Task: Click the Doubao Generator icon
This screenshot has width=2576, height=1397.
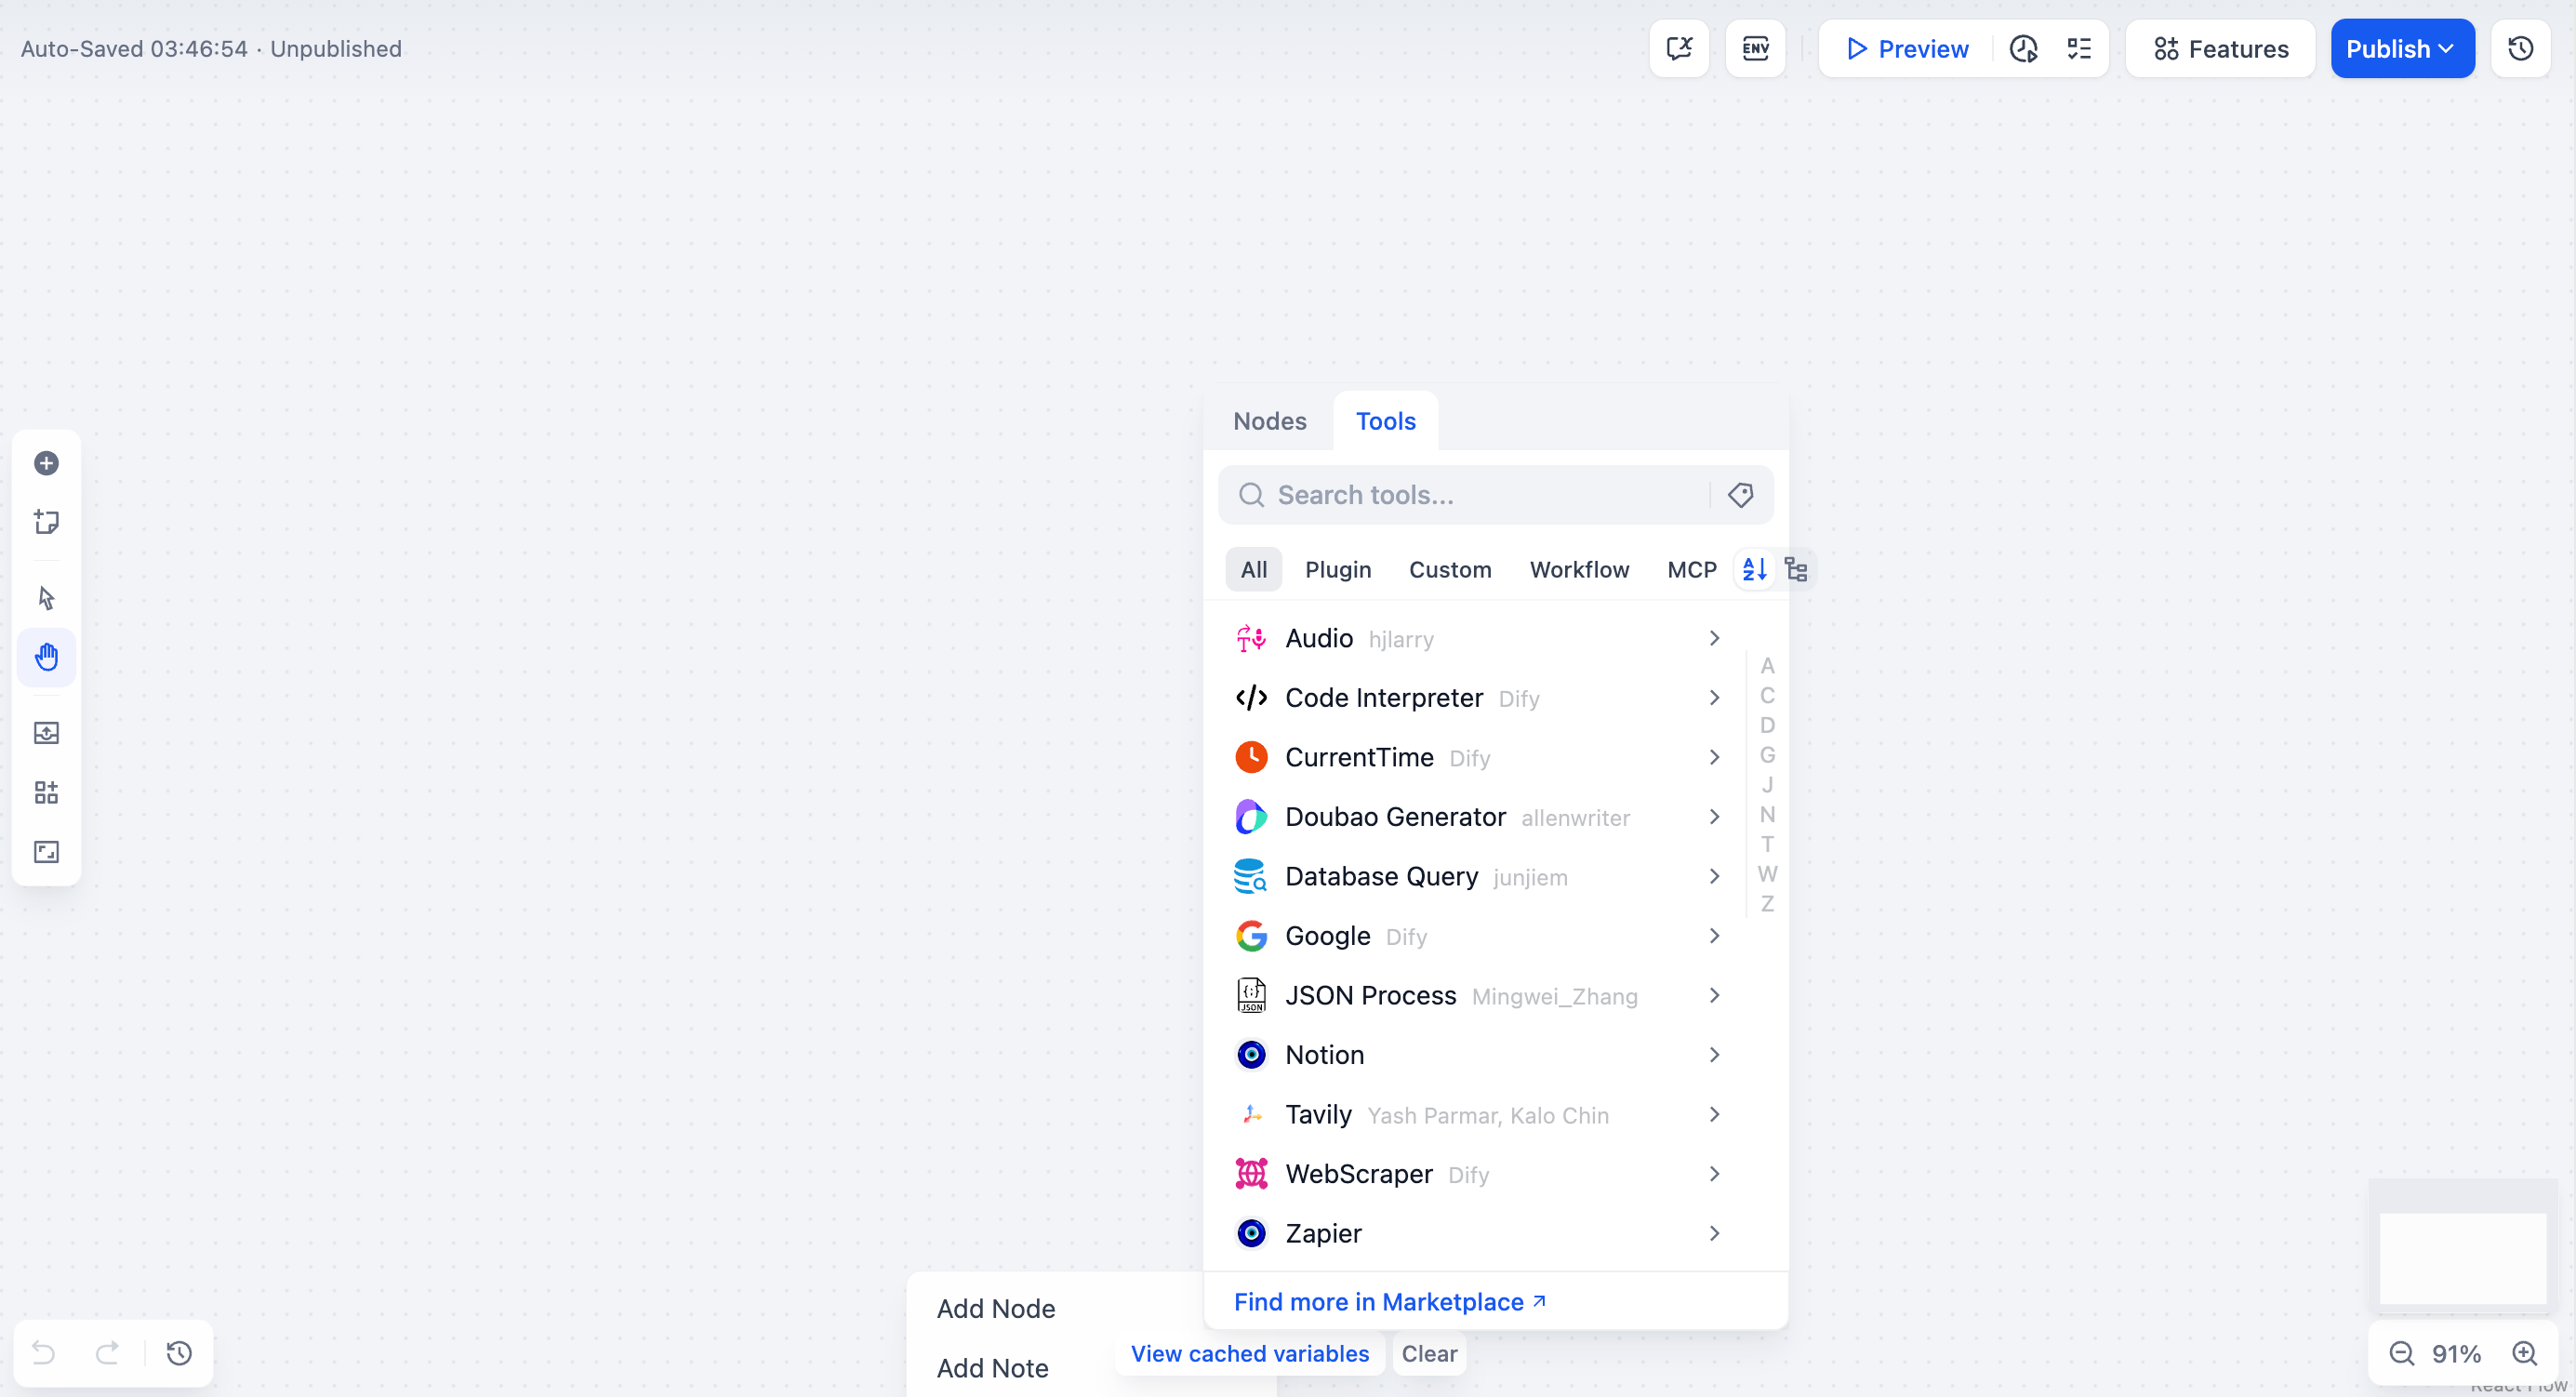Action: tap(1251, 816)
